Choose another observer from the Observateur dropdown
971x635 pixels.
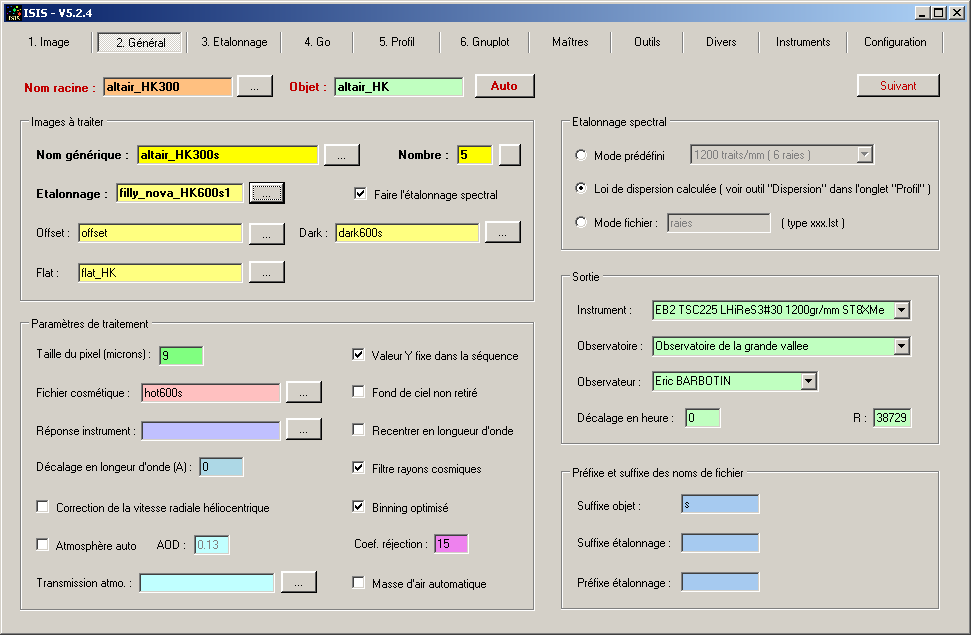click(x=810, y=380)
